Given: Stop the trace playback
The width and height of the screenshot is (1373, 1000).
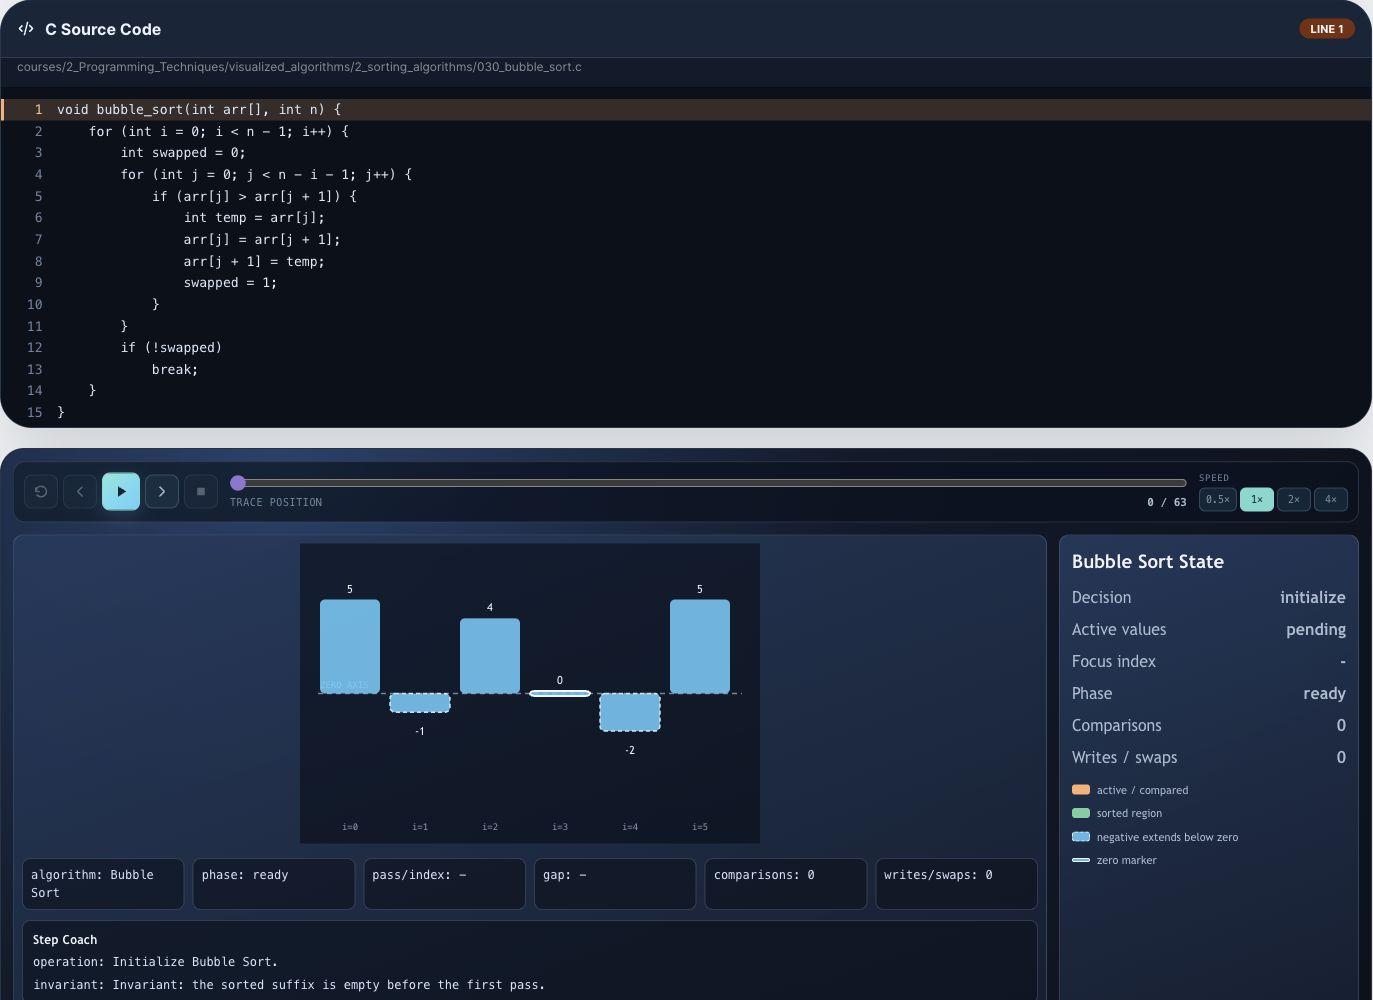Looking at the screenshot, I should click(x=201, y=491).
